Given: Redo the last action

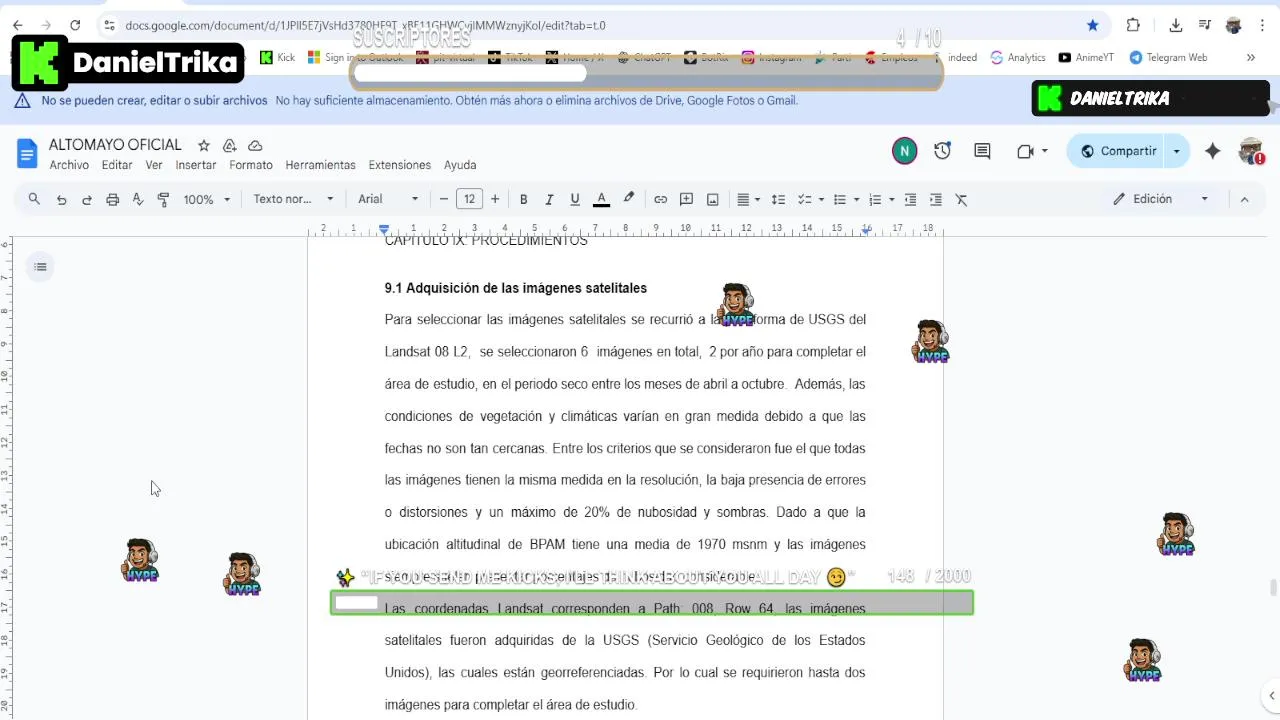Looking at the screenshot, I should coord(87,199).
